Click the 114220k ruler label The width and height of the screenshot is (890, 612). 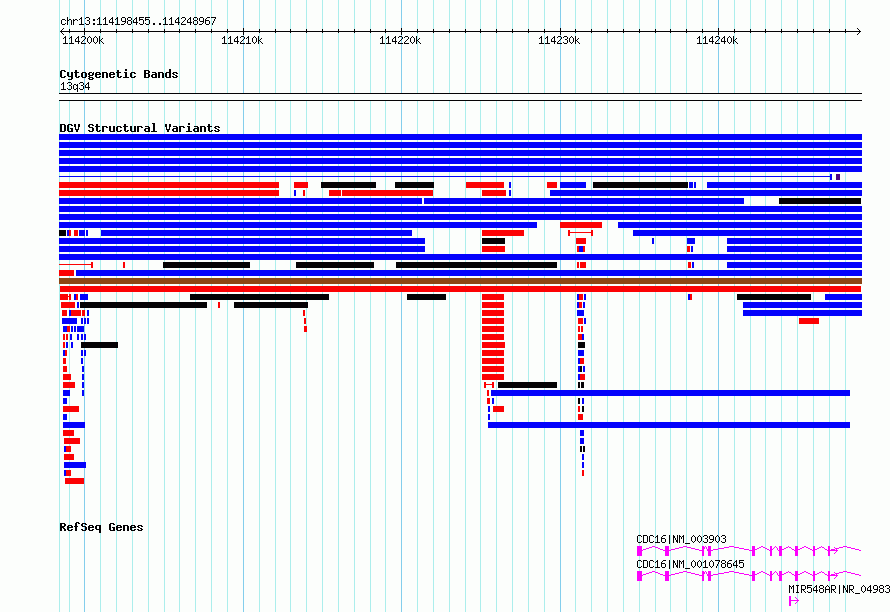coord(400,40)
